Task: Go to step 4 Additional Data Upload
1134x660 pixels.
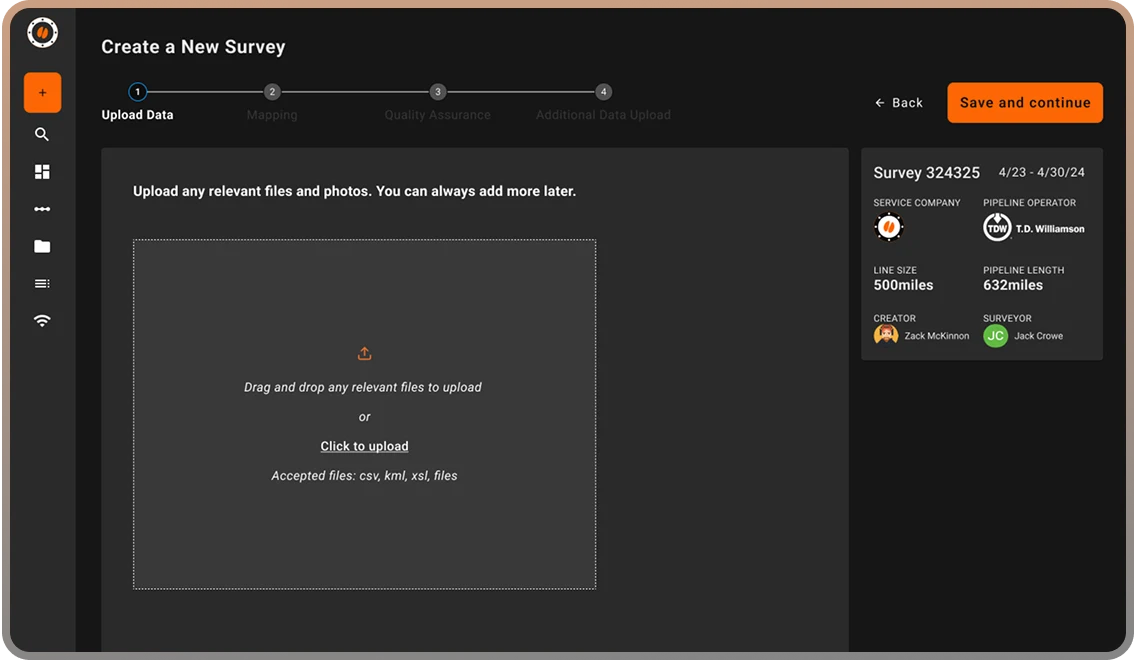Action: [603, 102]
